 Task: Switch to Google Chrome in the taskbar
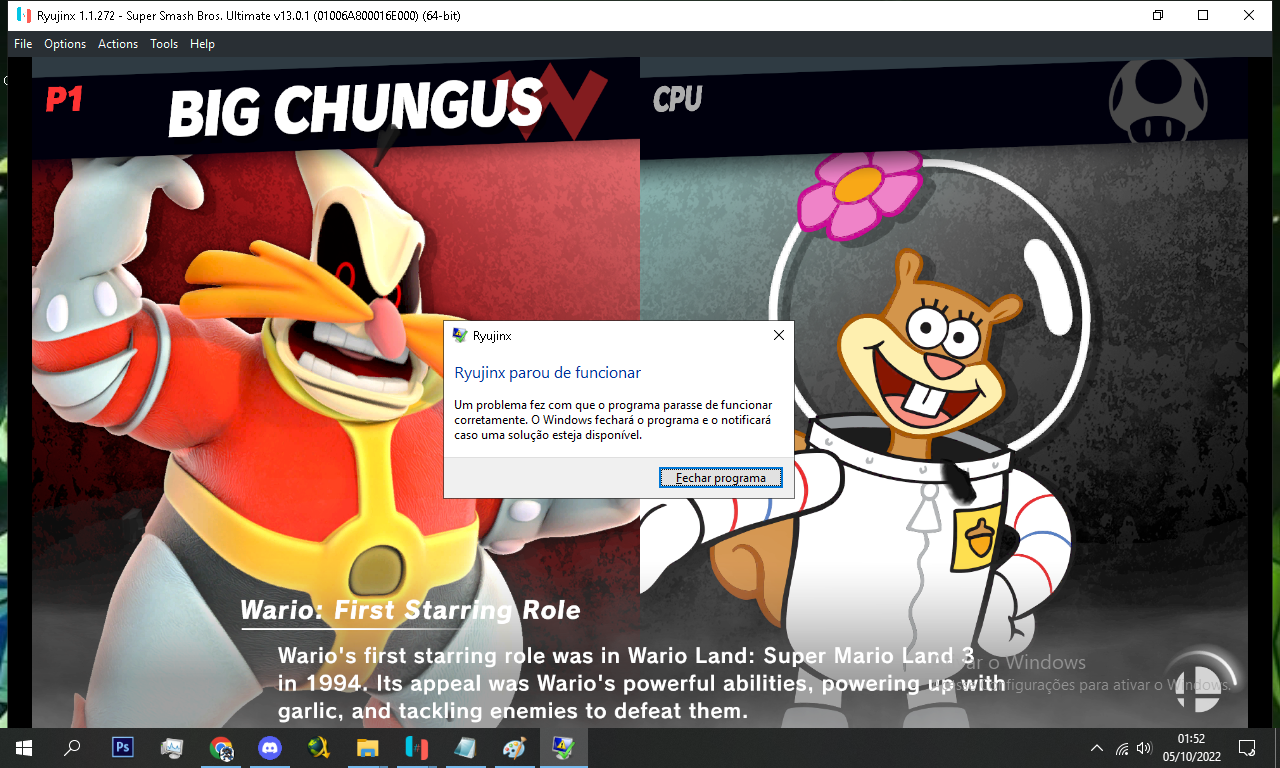click(x=221, y=748)
